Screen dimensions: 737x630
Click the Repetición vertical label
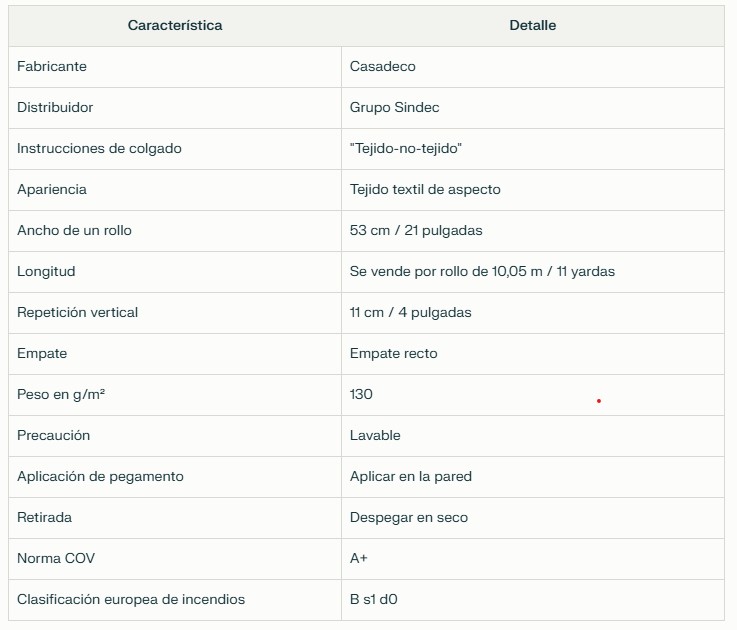78,312
